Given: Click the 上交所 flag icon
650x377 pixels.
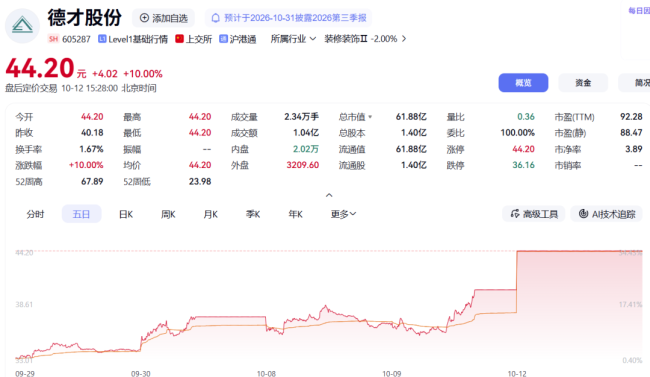Looking at the screenshot, I should pos(179,39).
